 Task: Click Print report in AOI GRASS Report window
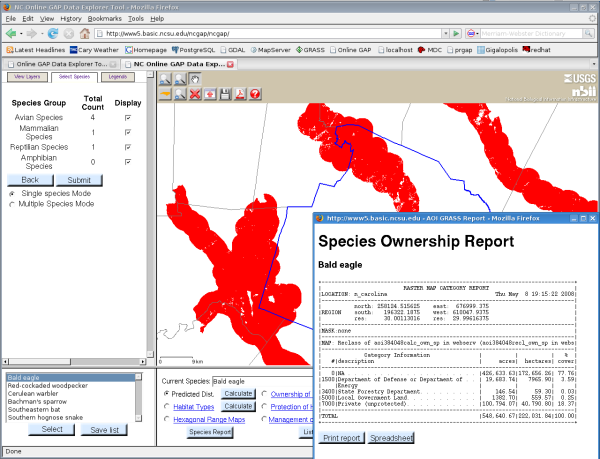[341, 438]
